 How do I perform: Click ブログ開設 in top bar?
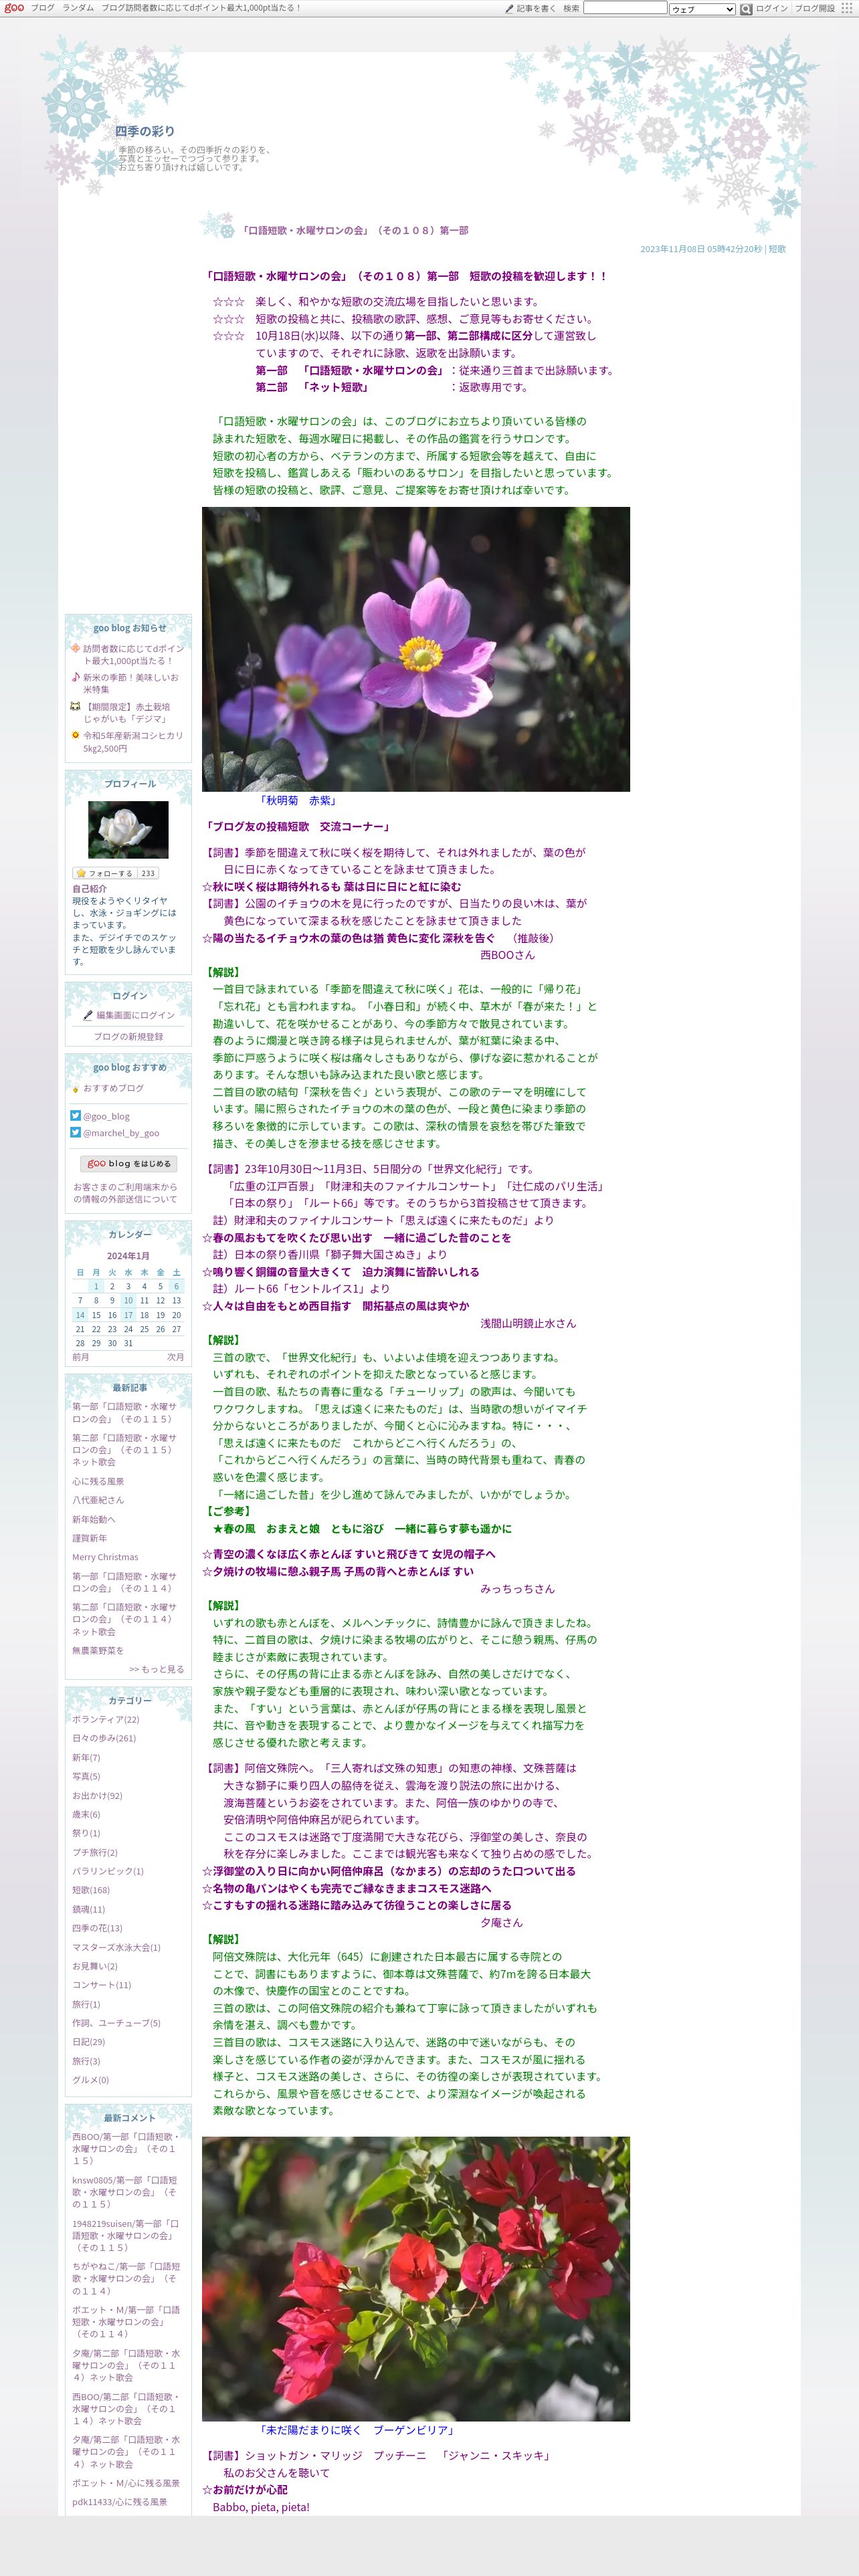(814, 8)
